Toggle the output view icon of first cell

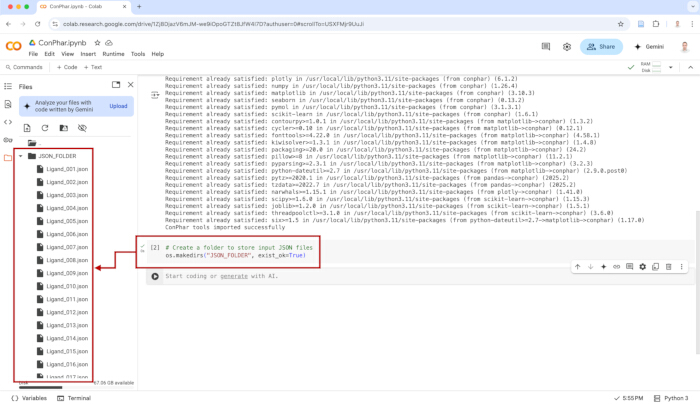point(155,95)
